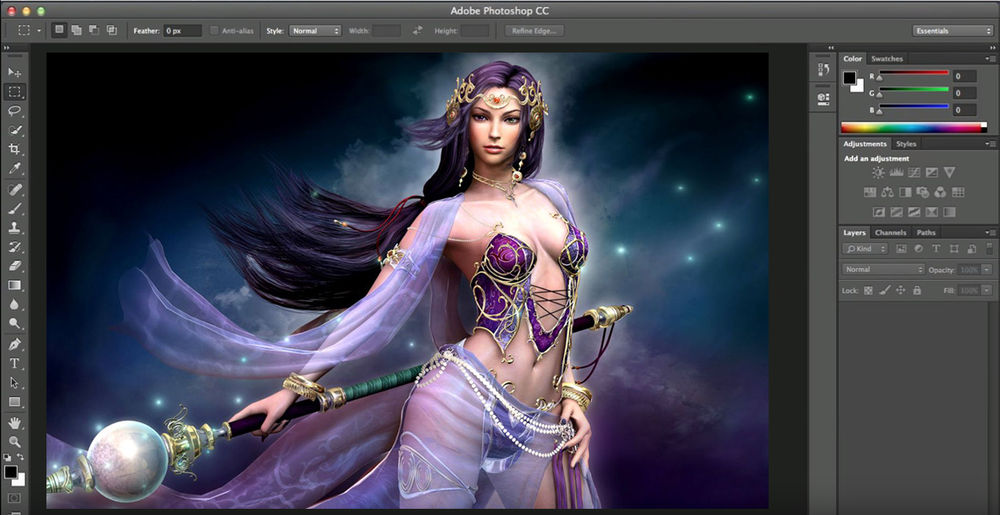The image size is (1000, 515).
Task: Add a Levels adjustment
Action: pos(896,172)
